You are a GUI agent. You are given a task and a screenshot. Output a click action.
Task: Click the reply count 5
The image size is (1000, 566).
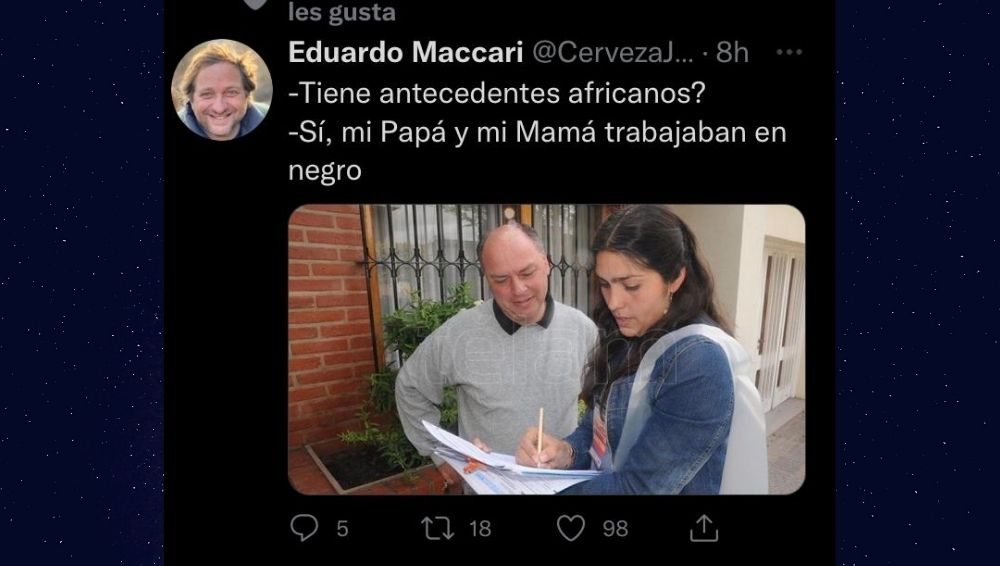point(342,529)
